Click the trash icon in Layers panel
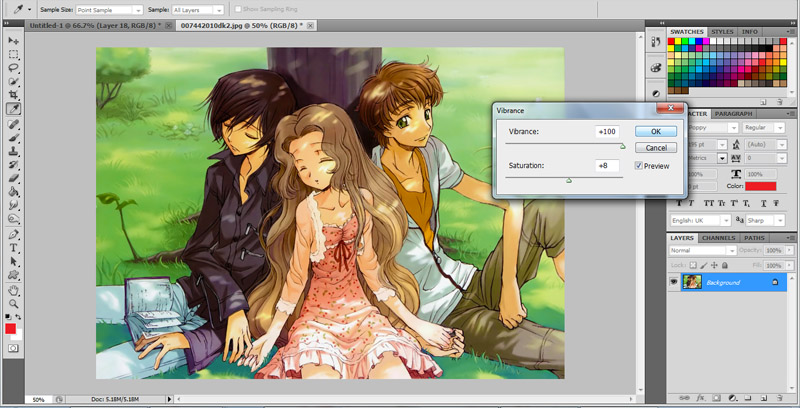Image resolution: width=800 pixels, height=408 pixels. click(782, 398)
